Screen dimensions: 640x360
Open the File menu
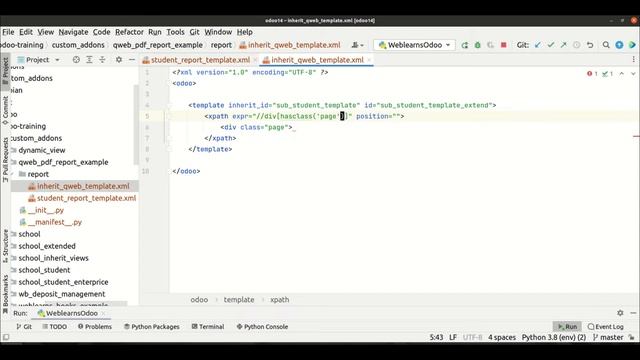click(x=8, y=32)
